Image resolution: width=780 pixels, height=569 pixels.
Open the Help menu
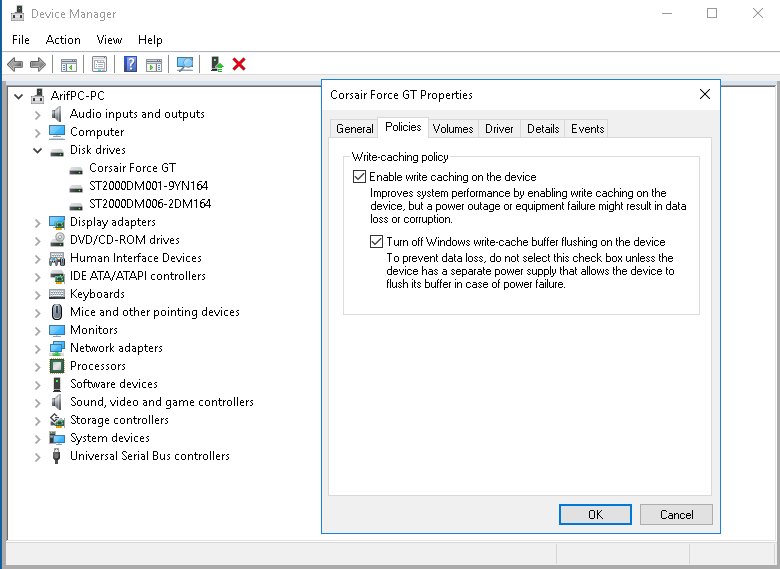(150, 40)
